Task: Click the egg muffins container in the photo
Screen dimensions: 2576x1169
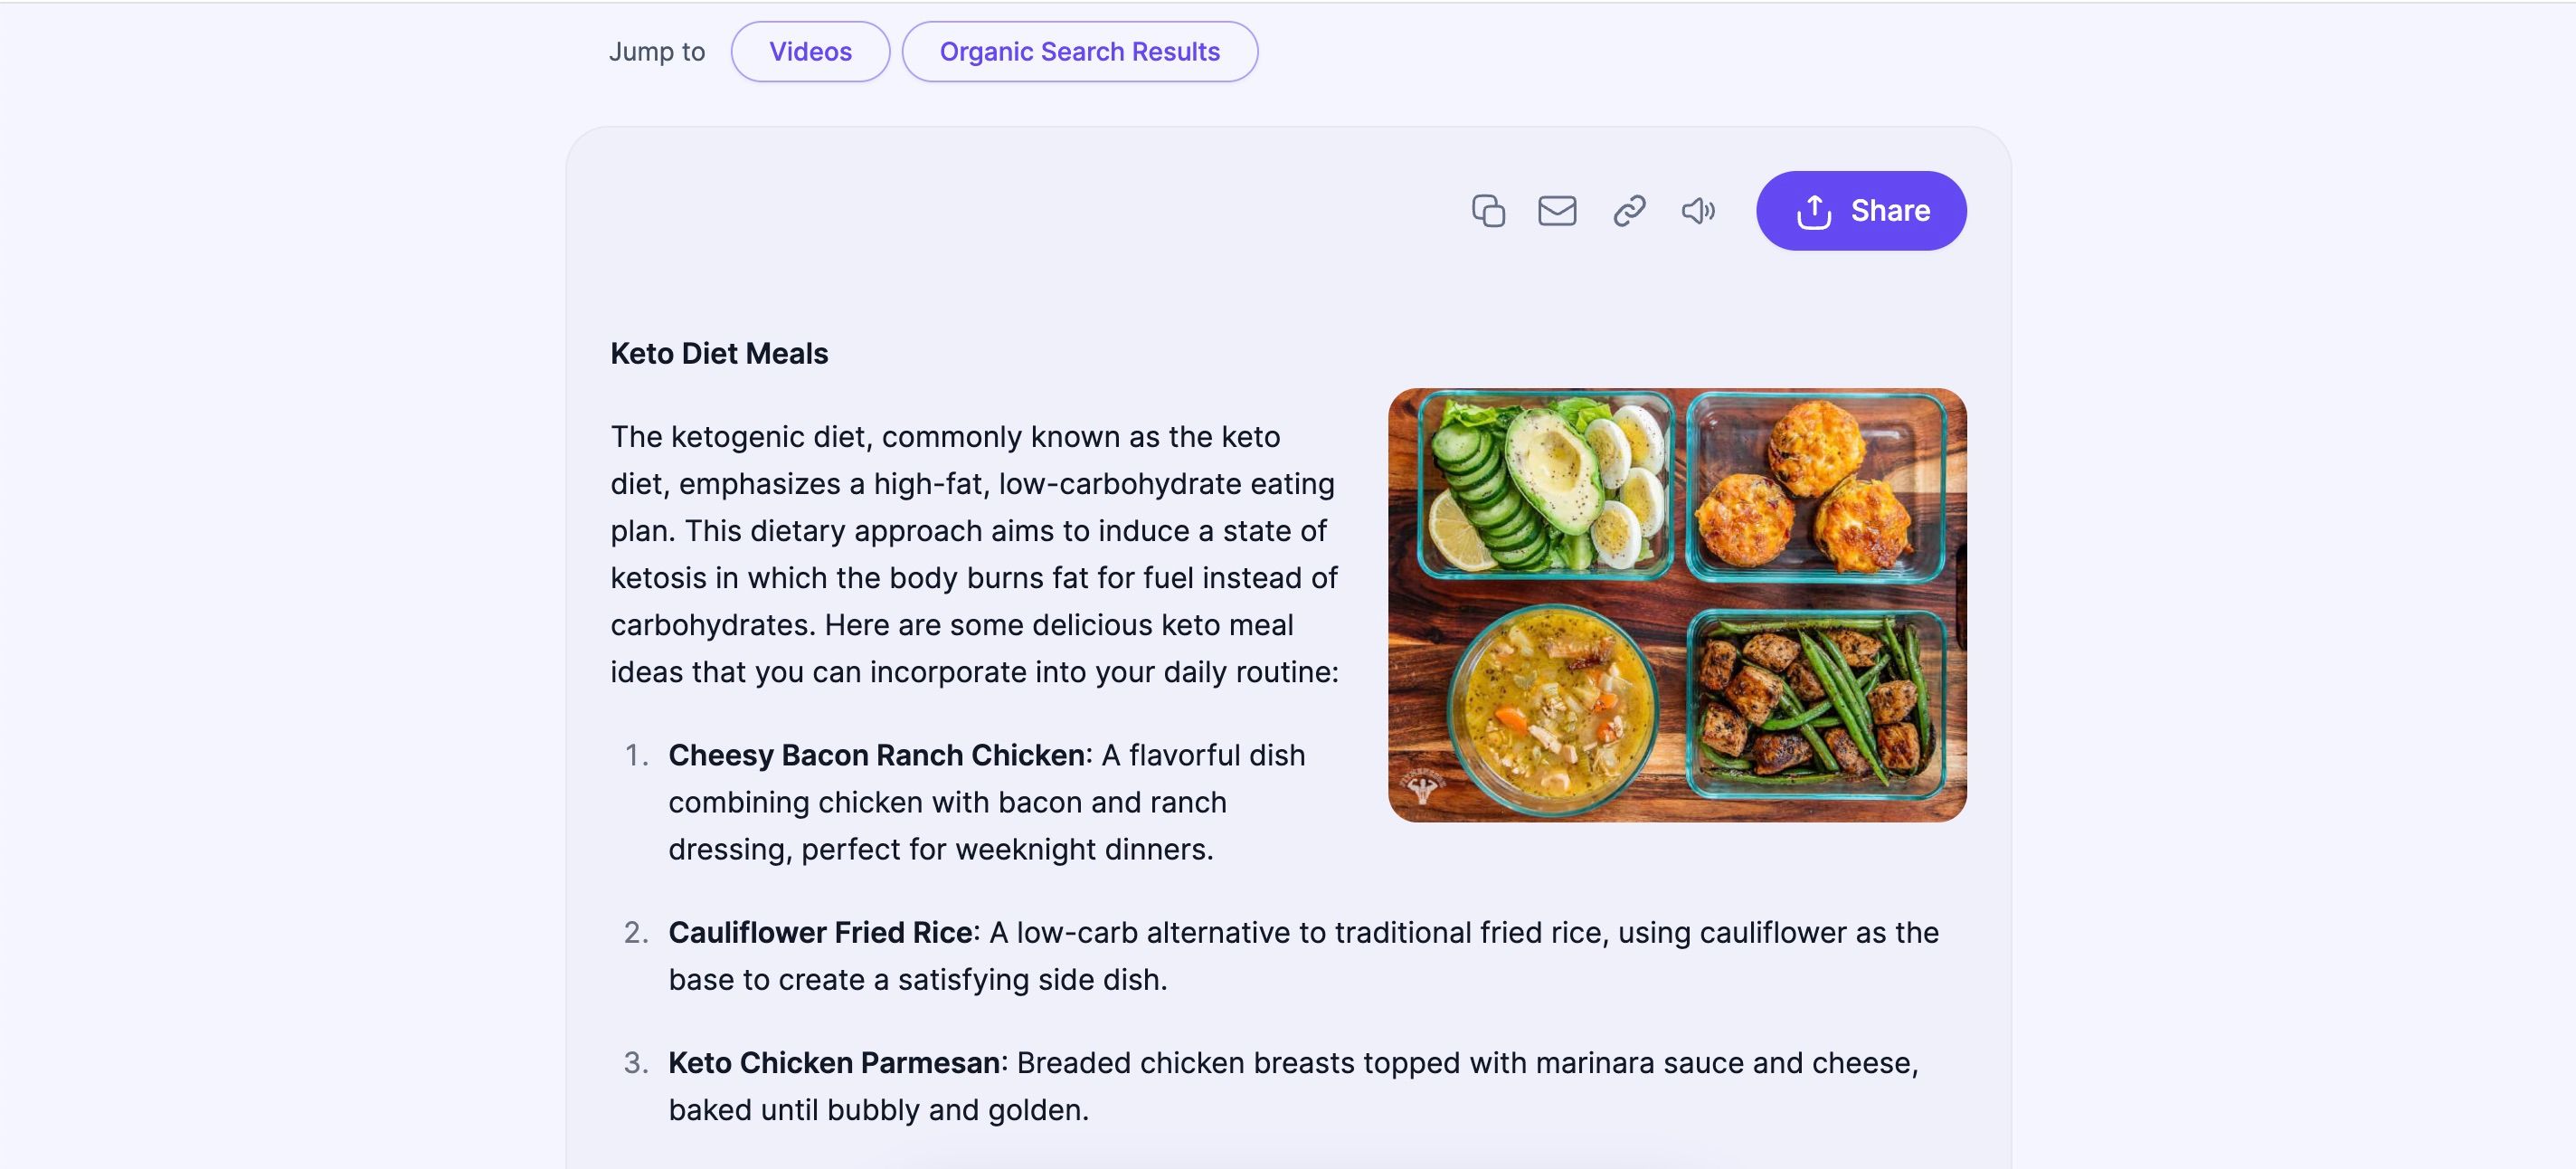Action: pos(1815,487)
